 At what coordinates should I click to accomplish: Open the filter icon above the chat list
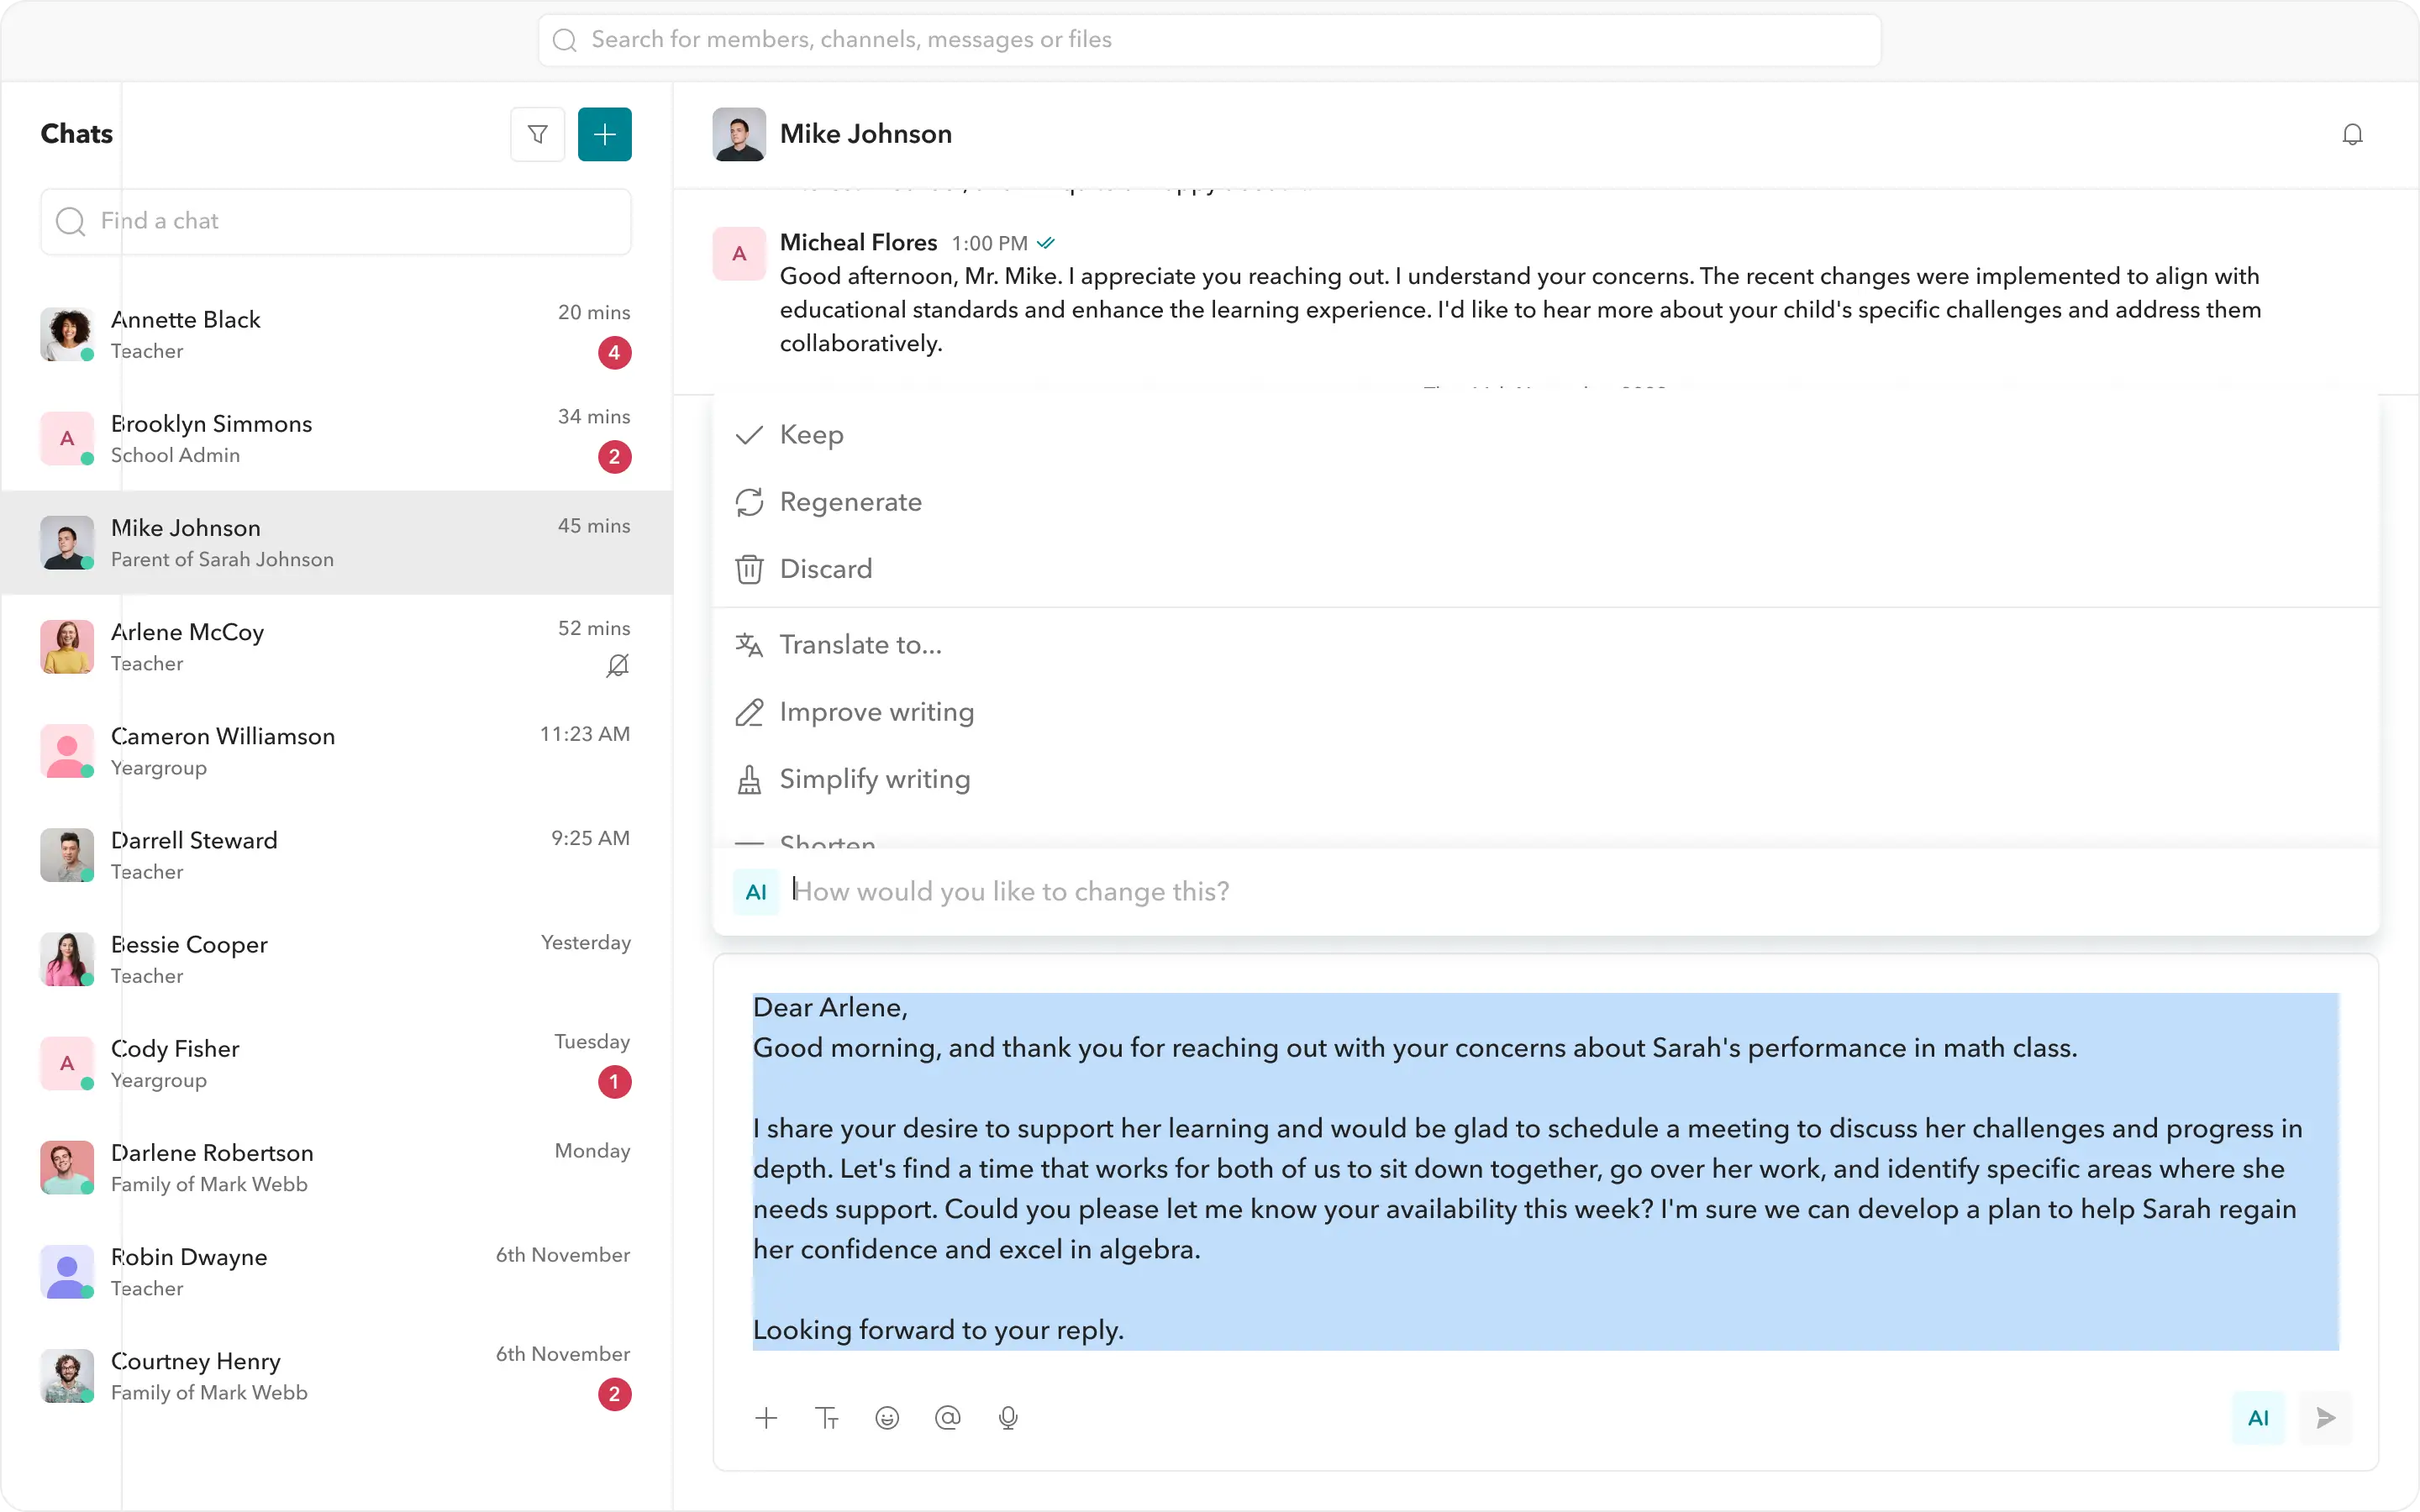point(537,134)
